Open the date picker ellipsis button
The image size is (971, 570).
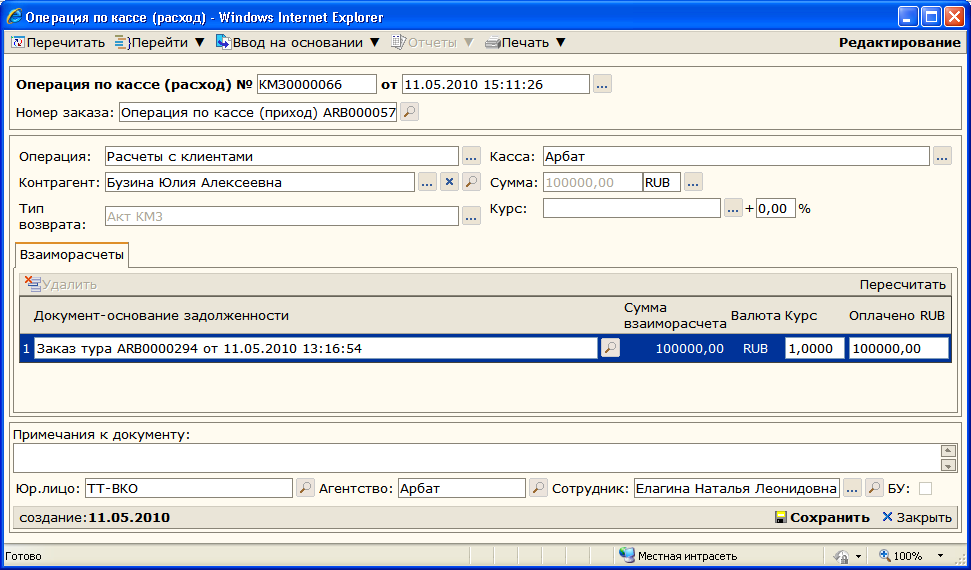[x=603, y=84]
